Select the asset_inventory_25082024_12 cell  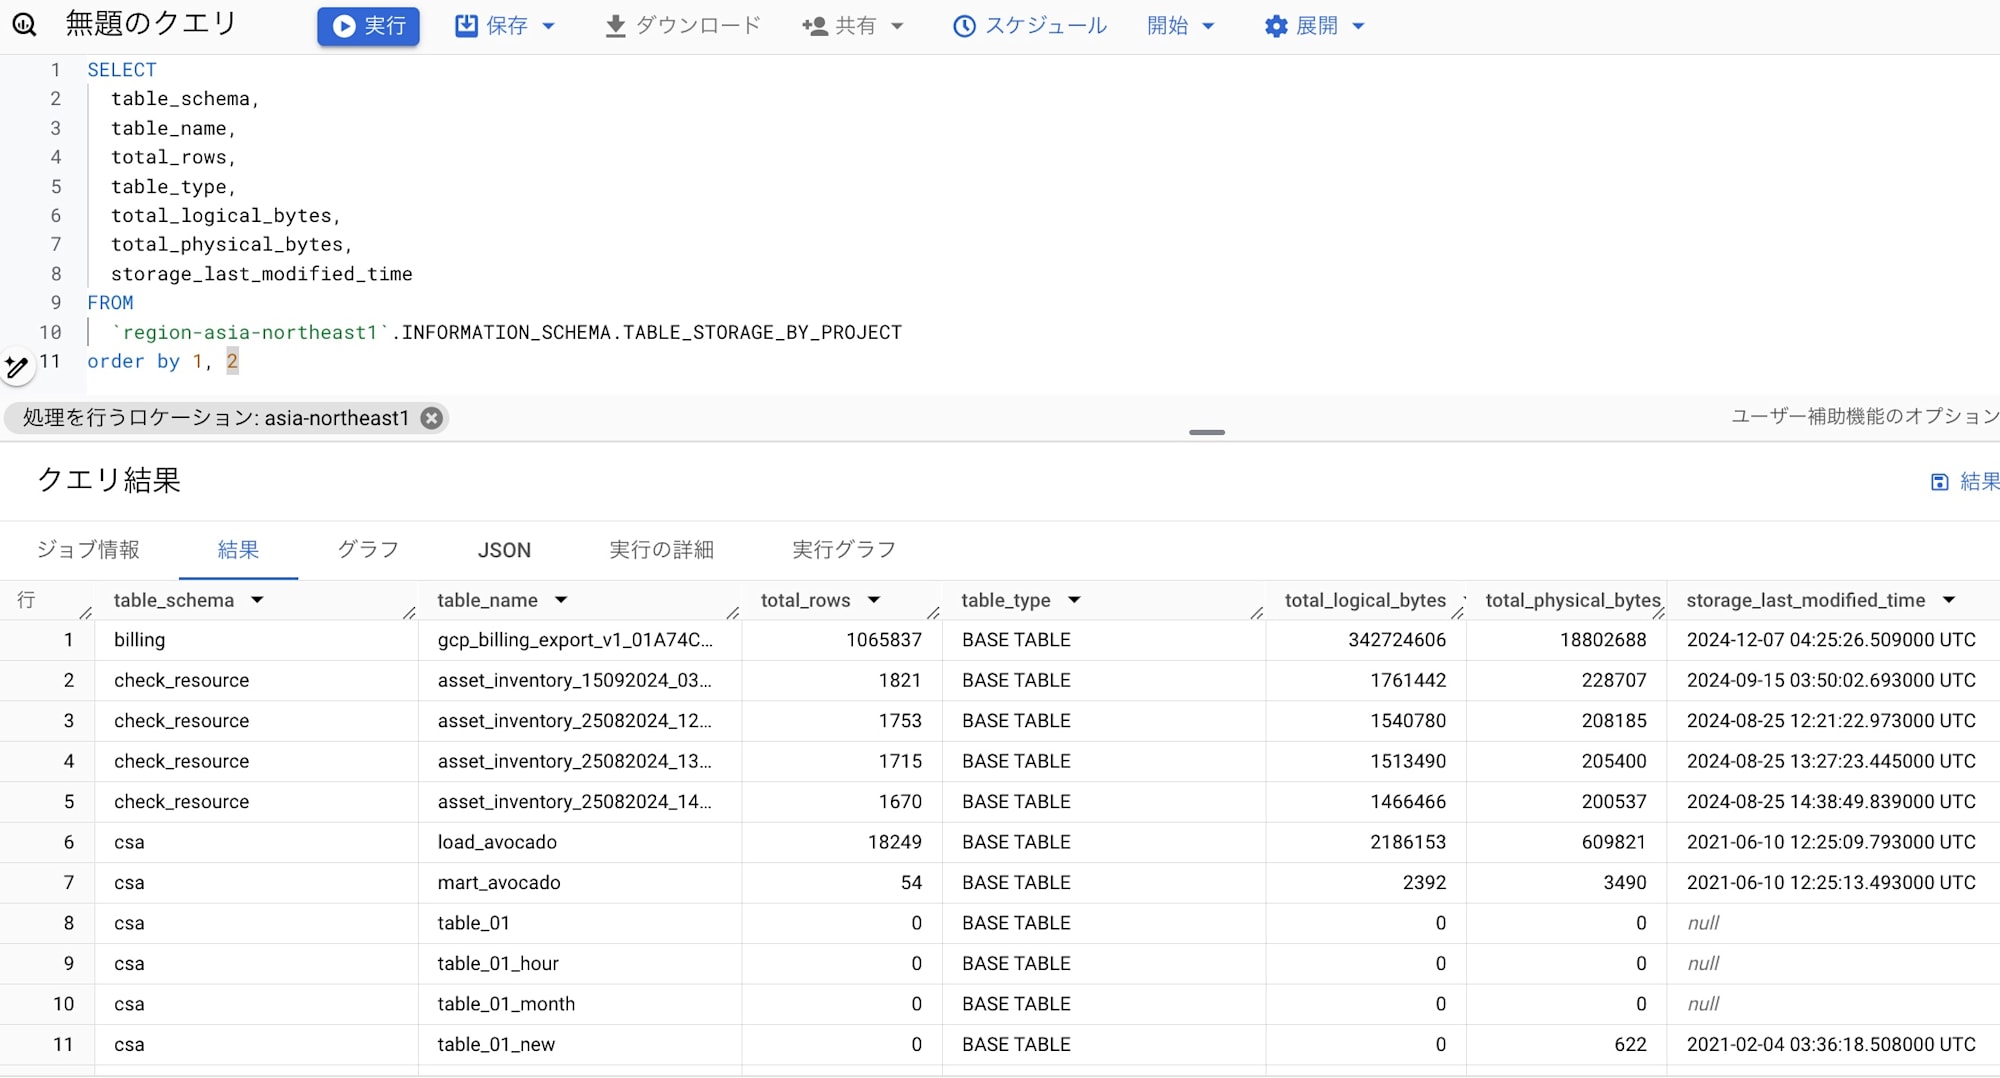580,721
